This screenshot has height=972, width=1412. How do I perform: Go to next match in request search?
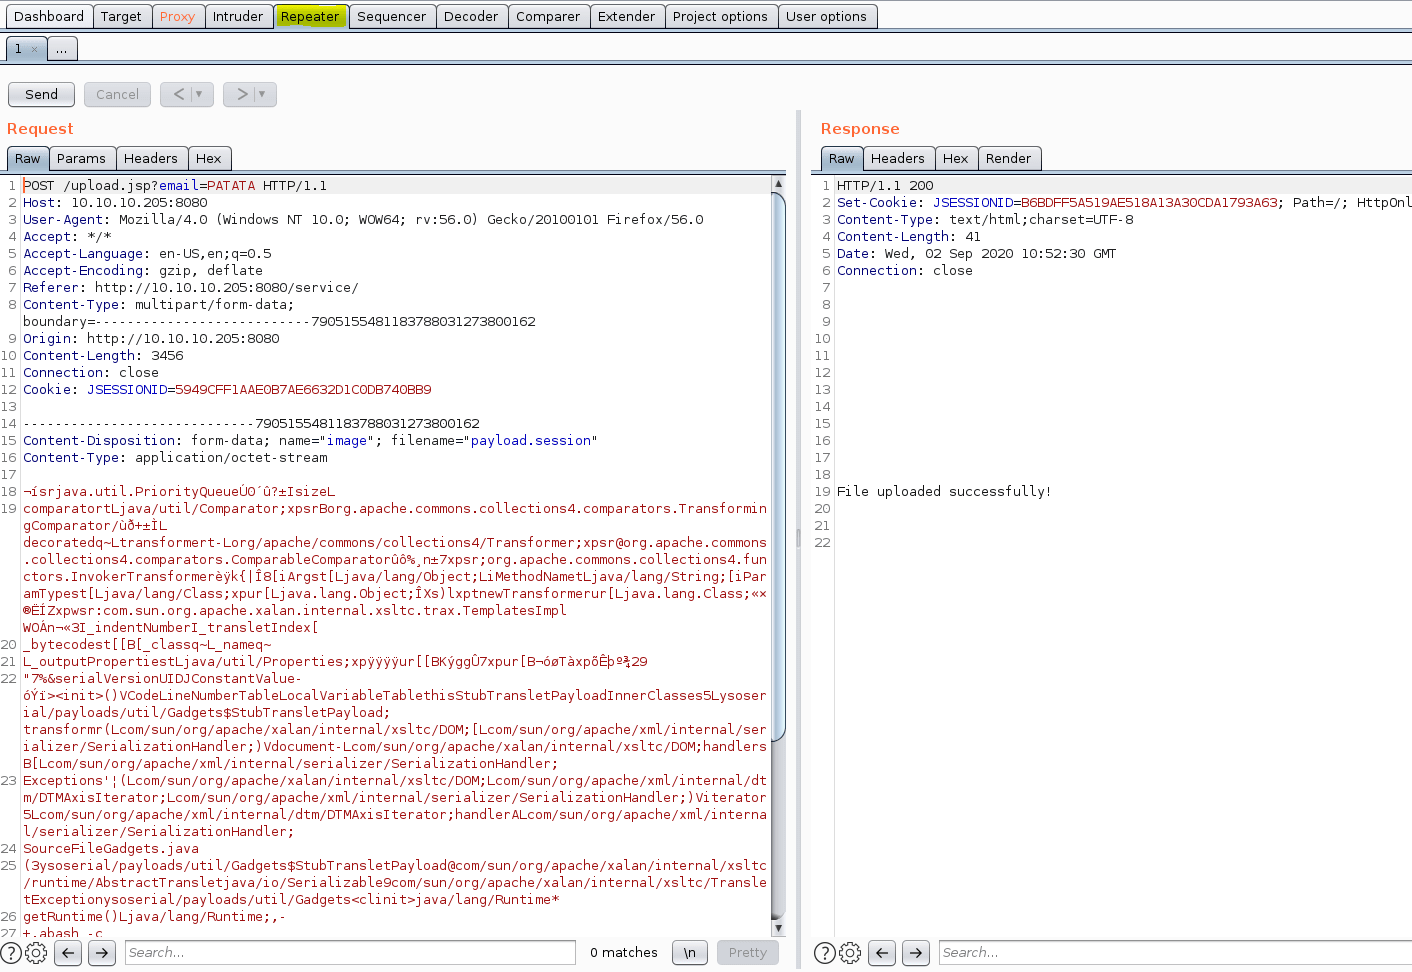[102, 953]
